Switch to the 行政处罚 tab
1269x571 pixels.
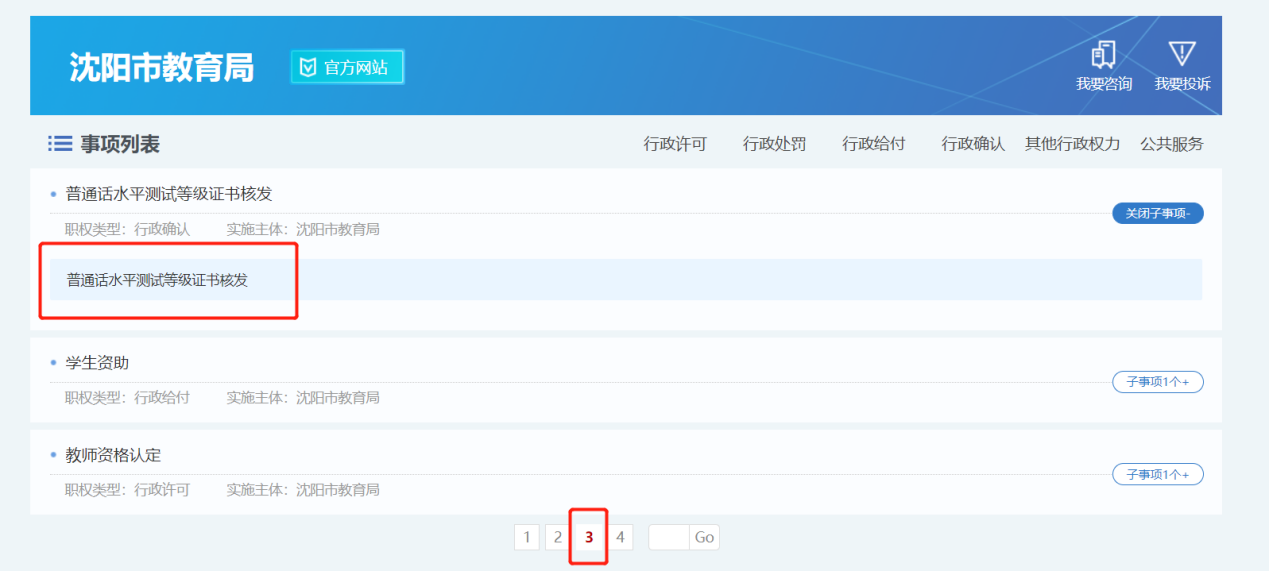(774, 144)
